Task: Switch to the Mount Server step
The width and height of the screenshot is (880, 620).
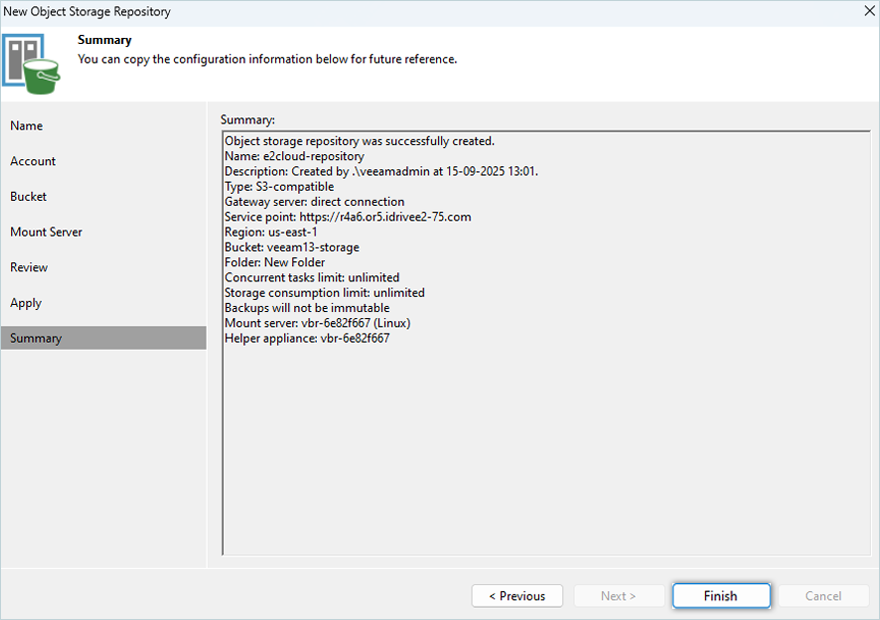Action: (46, 232)
